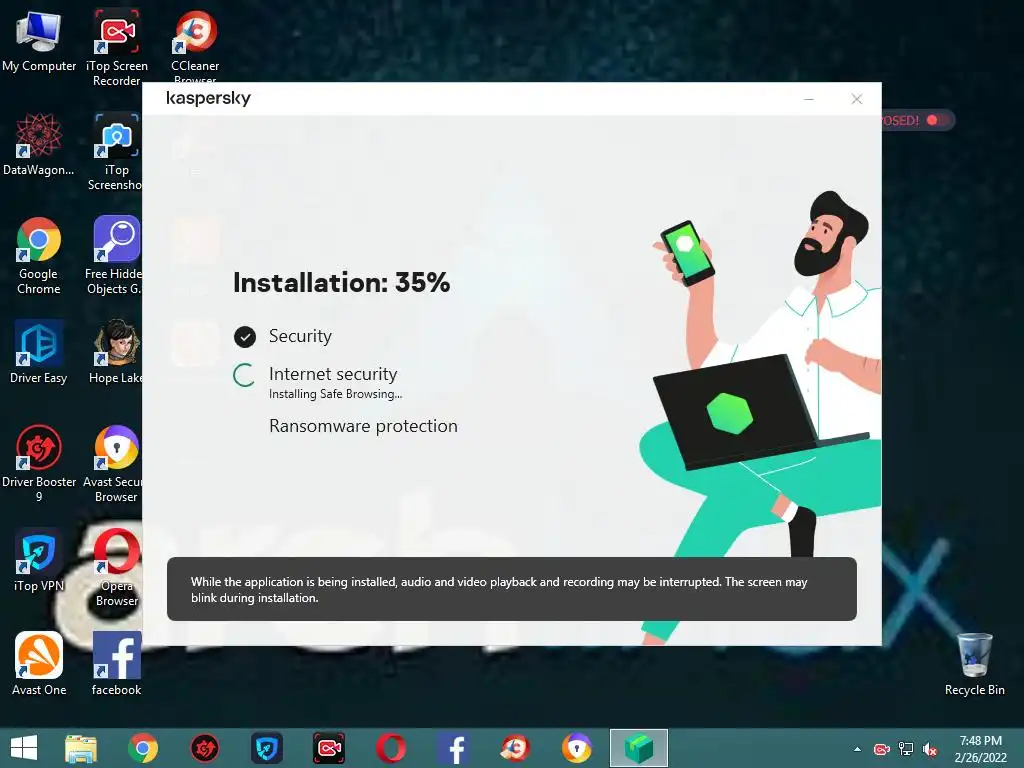1024x768 pixels.
Task: Open the clock showing 7:48 PM
Action: (980, 749)
